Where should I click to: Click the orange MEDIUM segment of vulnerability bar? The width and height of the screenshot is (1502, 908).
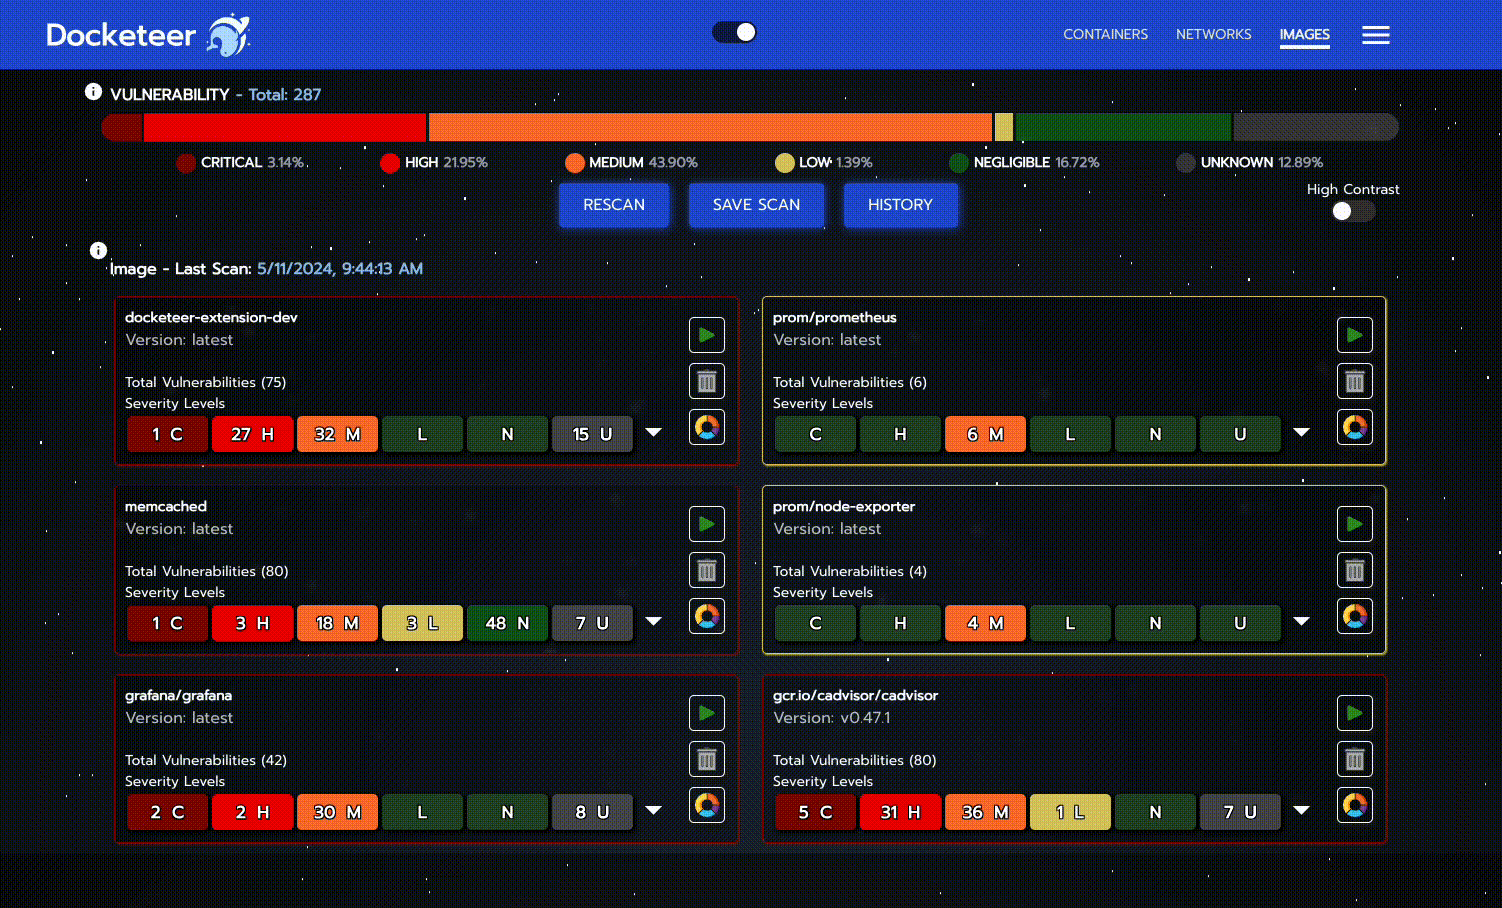710,127
